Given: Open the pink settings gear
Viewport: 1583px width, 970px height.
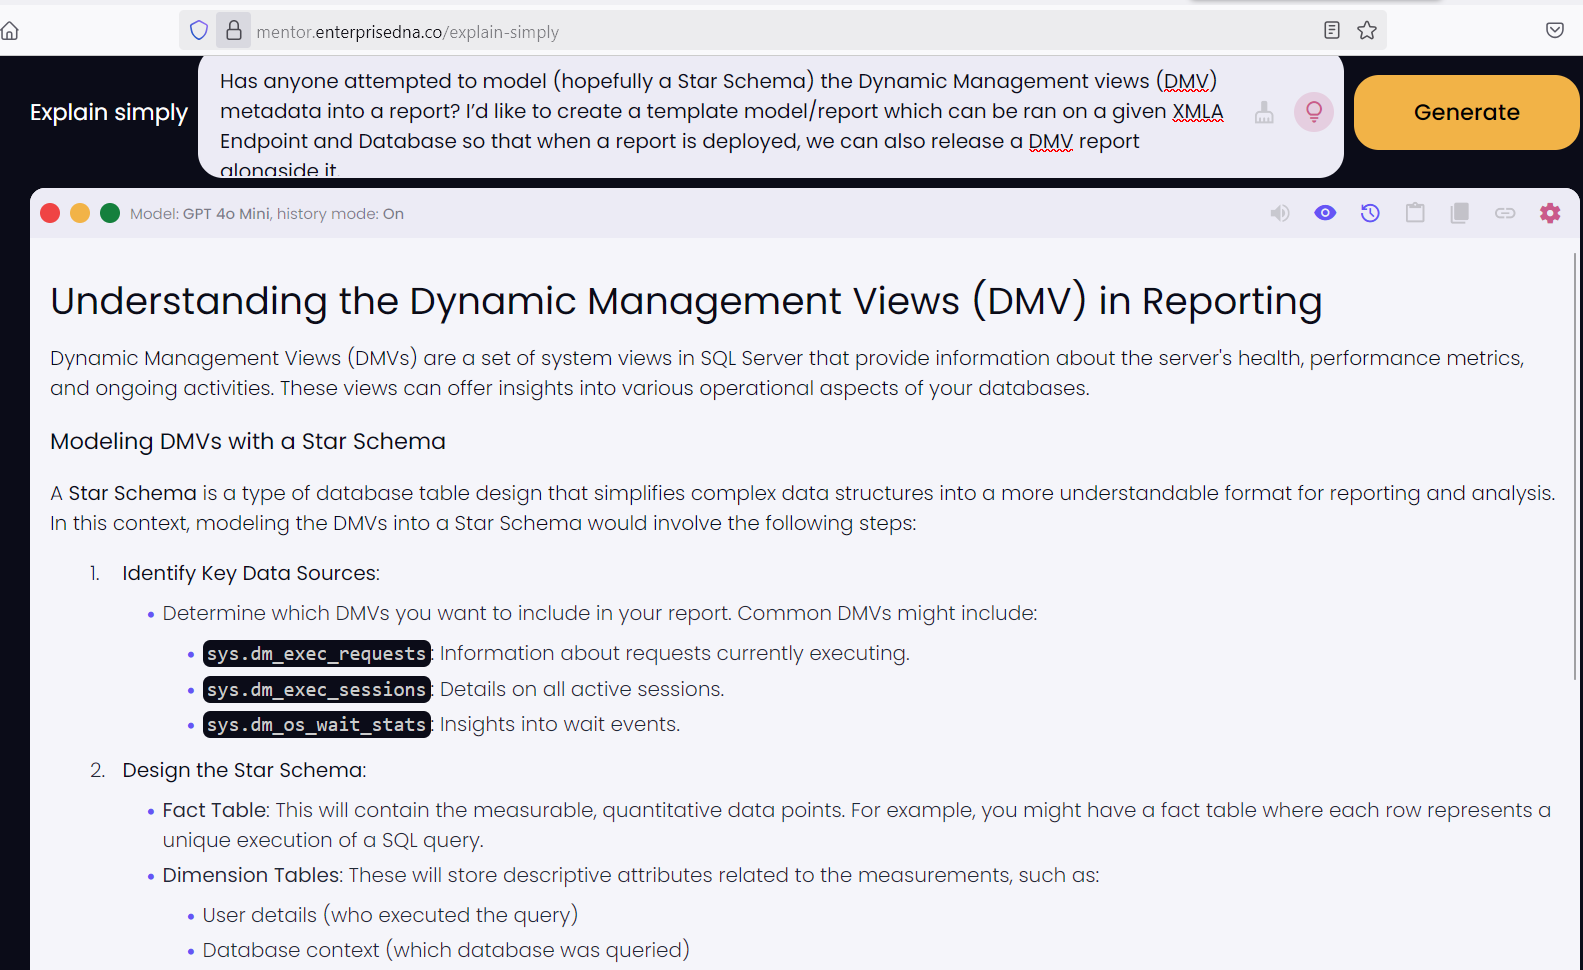Looking at the screenshot, I should tap(1550, 213).
